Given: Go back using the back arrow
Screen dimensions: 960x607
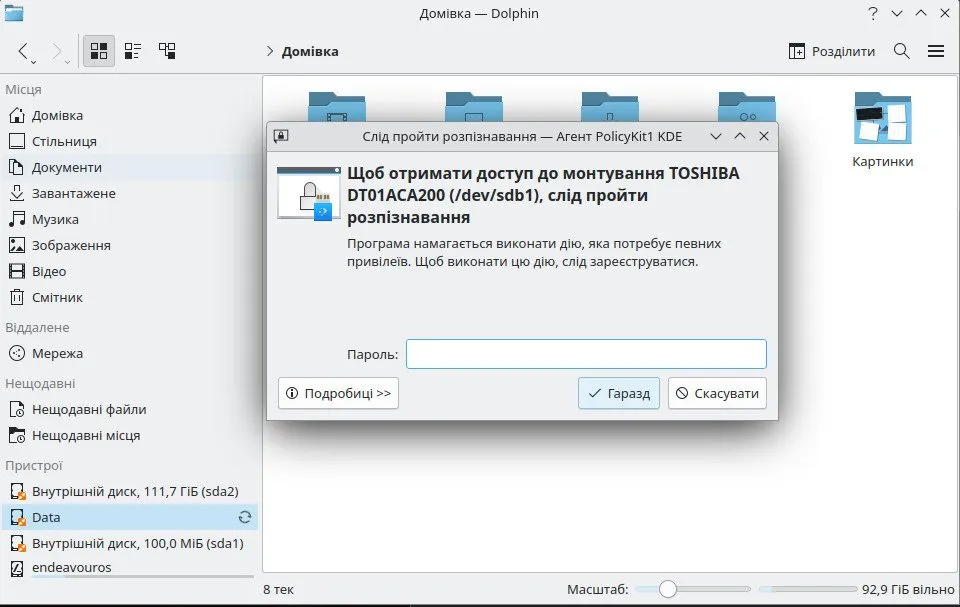Looking at the screenshot, I should (x=23, y=51).
